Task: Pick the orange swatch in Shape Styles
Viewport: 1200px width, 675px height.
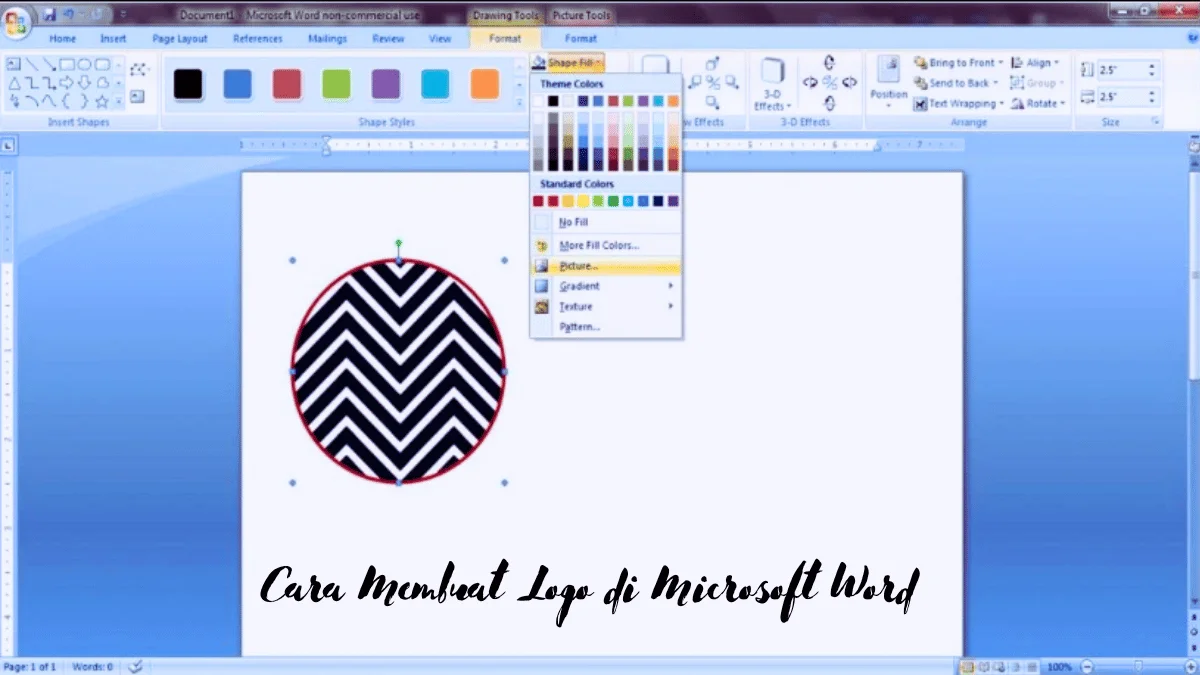Action: pos(484,84)
